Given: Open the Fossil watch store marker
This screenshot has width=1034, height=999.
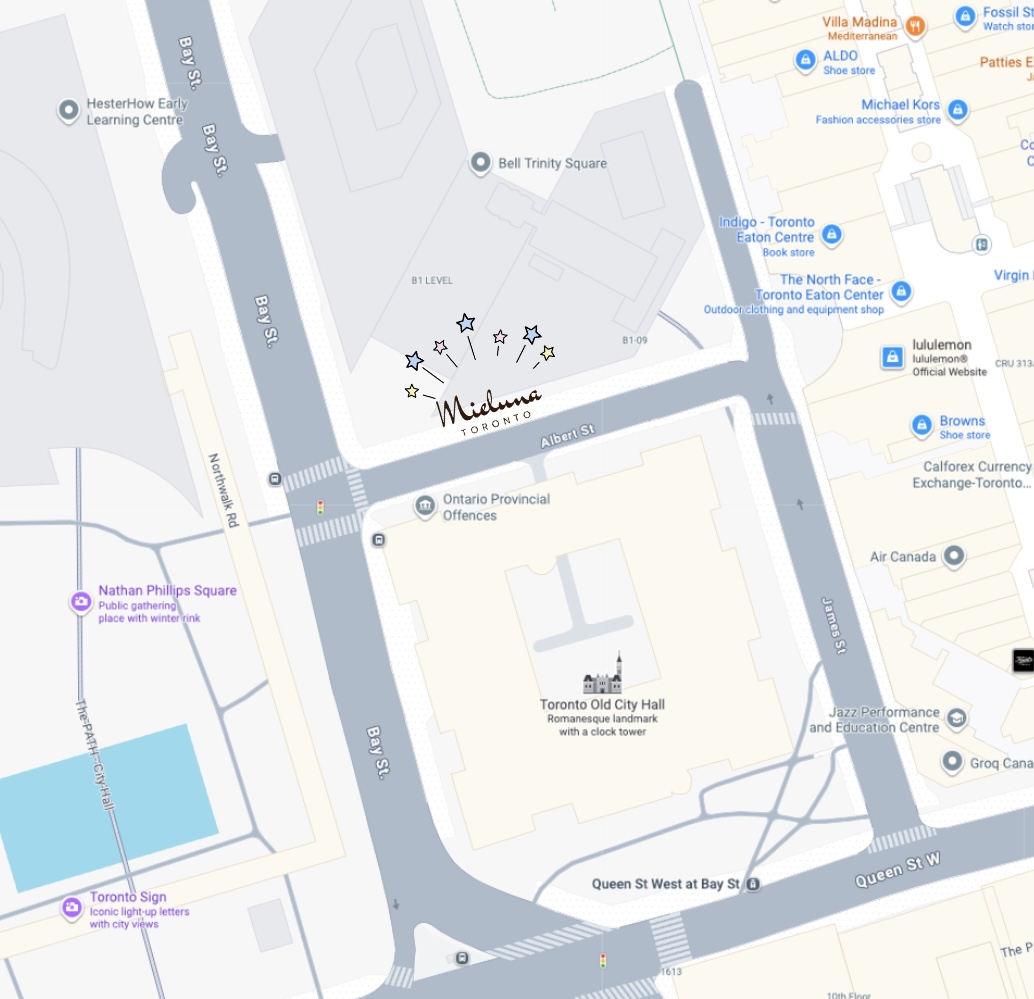Looking at the screenshot, I should (965, 16).
